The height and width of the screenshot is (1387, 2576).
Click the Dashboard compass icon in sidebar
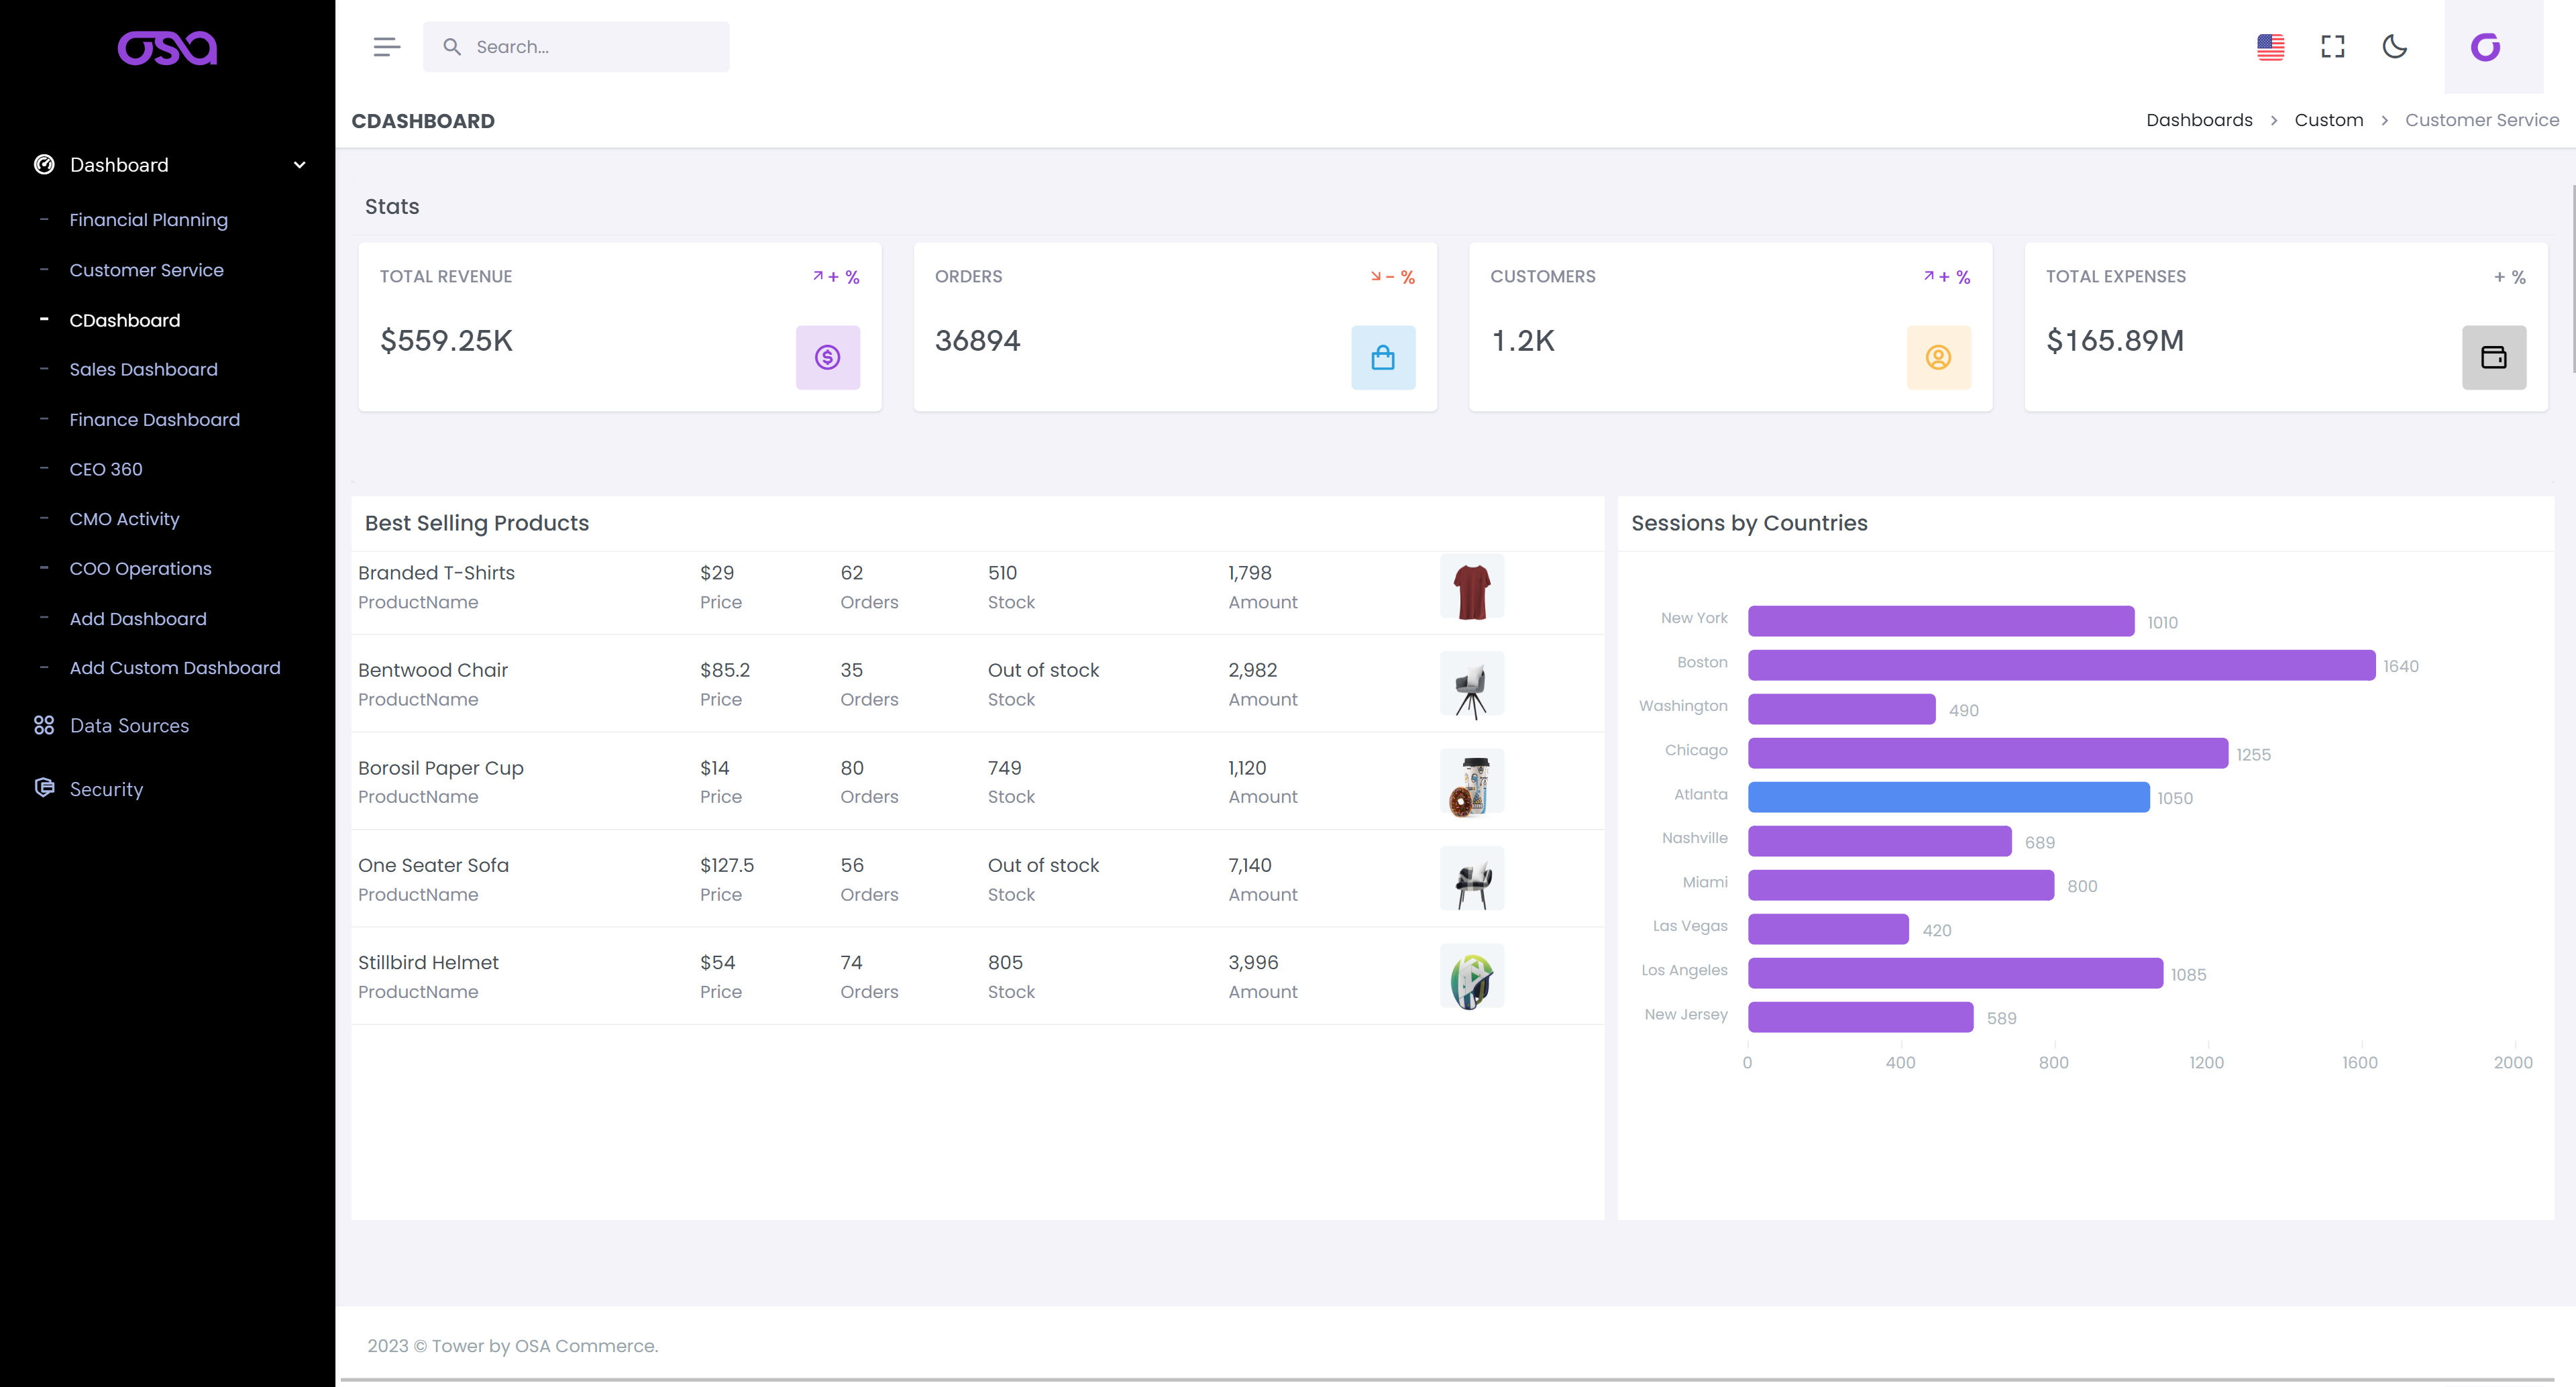pyautogui.click(x=45, y=164)
